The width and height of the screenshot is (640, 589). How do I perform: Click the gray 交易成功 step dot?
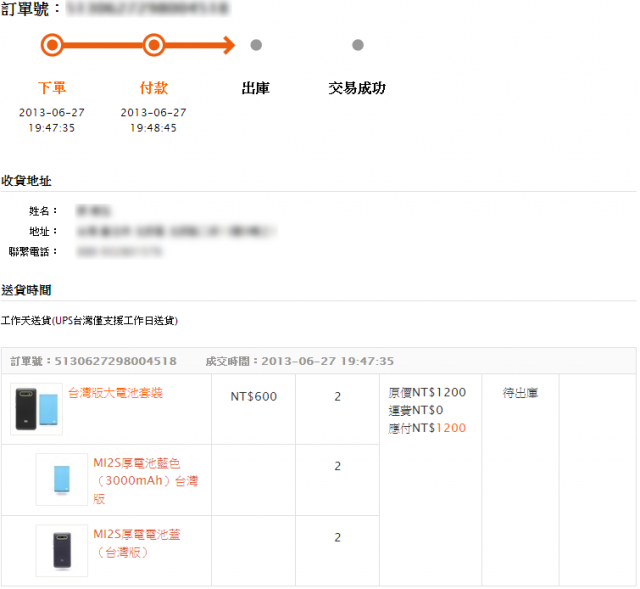358,45
